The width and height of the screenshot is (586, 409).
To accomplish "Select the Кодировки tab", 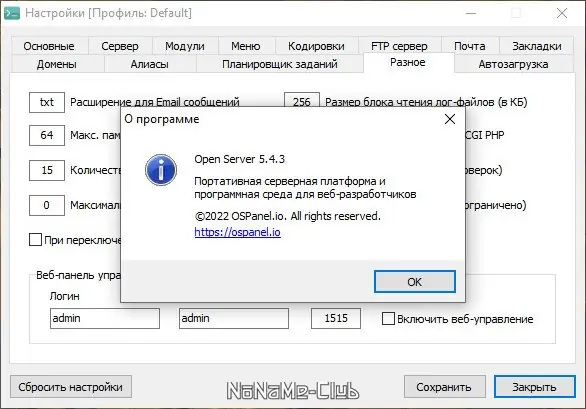I will pos(316,46).
